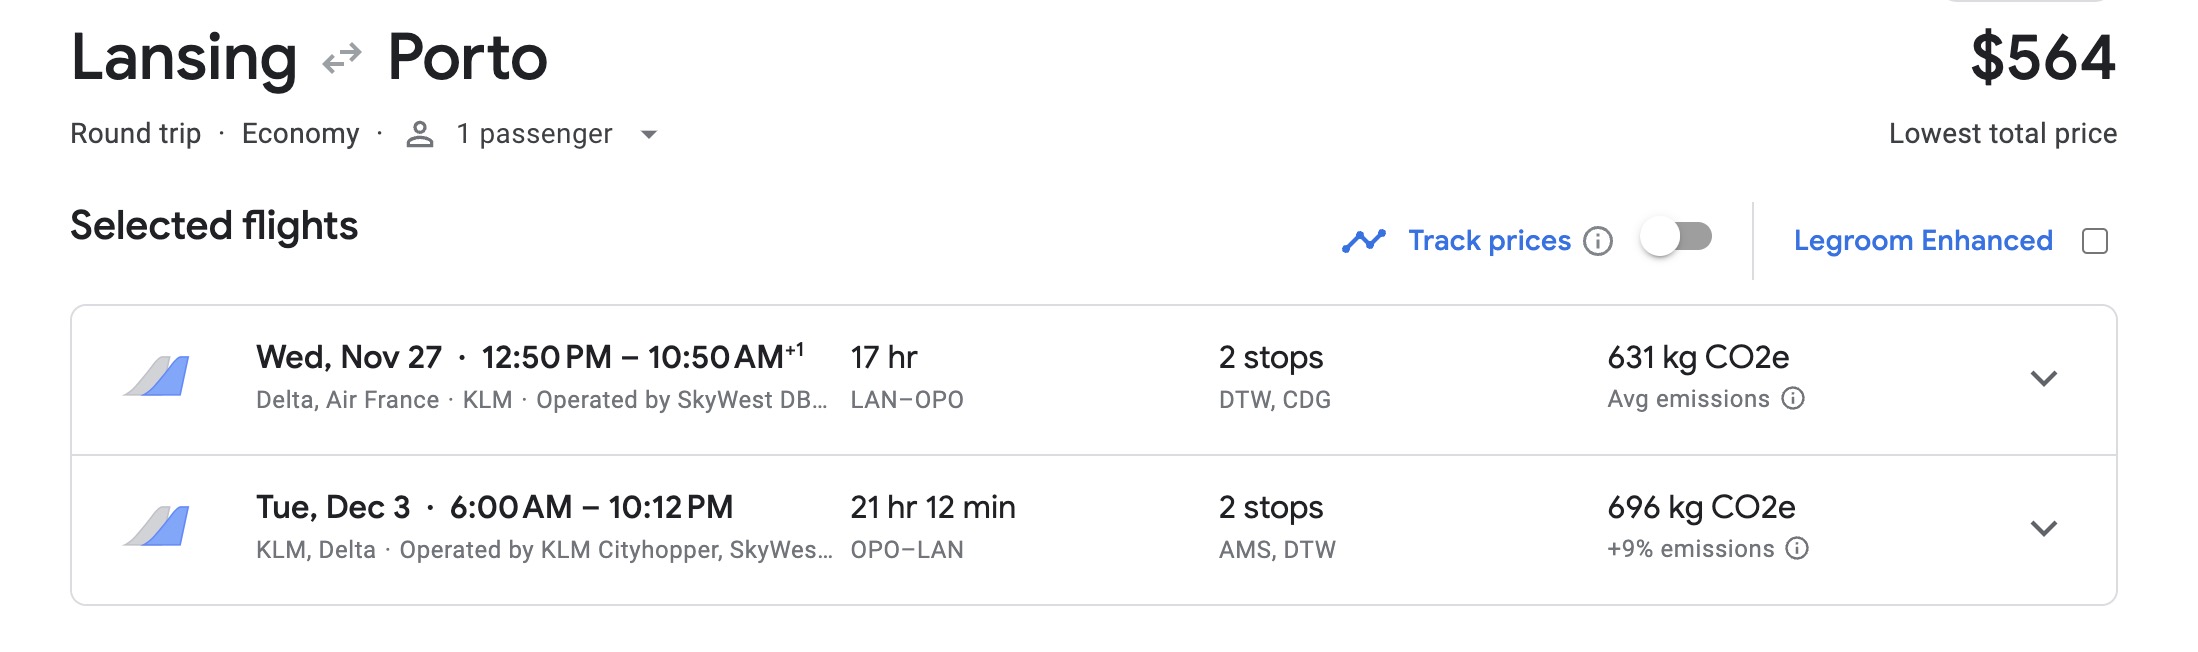Click the Track prices line-graph icon
This screenshot has height=652, width=2198.
pos(1366,239)
